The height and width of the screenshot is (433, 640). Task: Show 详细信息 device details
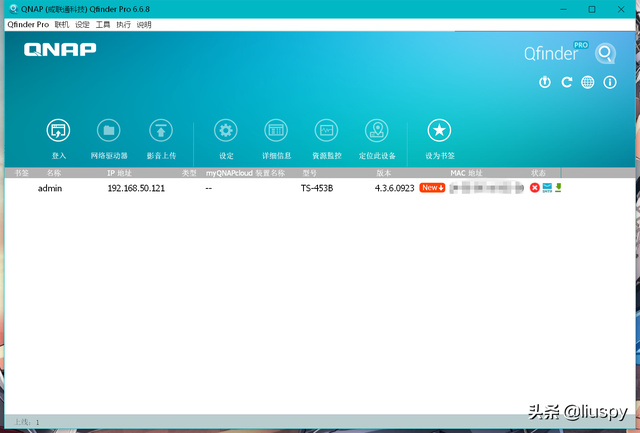pyautogui.click(x=276, y=131)
